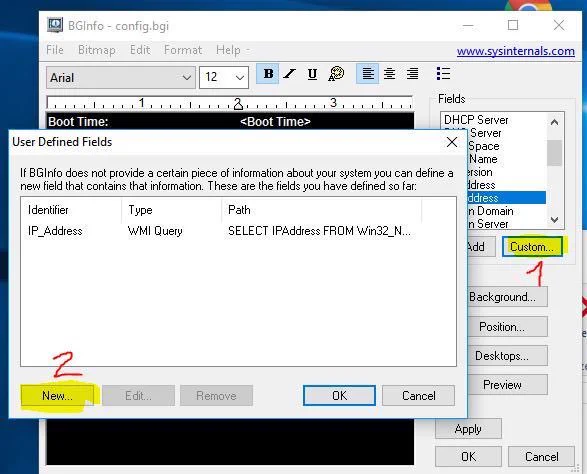This screenshot has height=474, width=587.
Task: Click the Fields list scrollbar thumb
Action: [554, 153]
